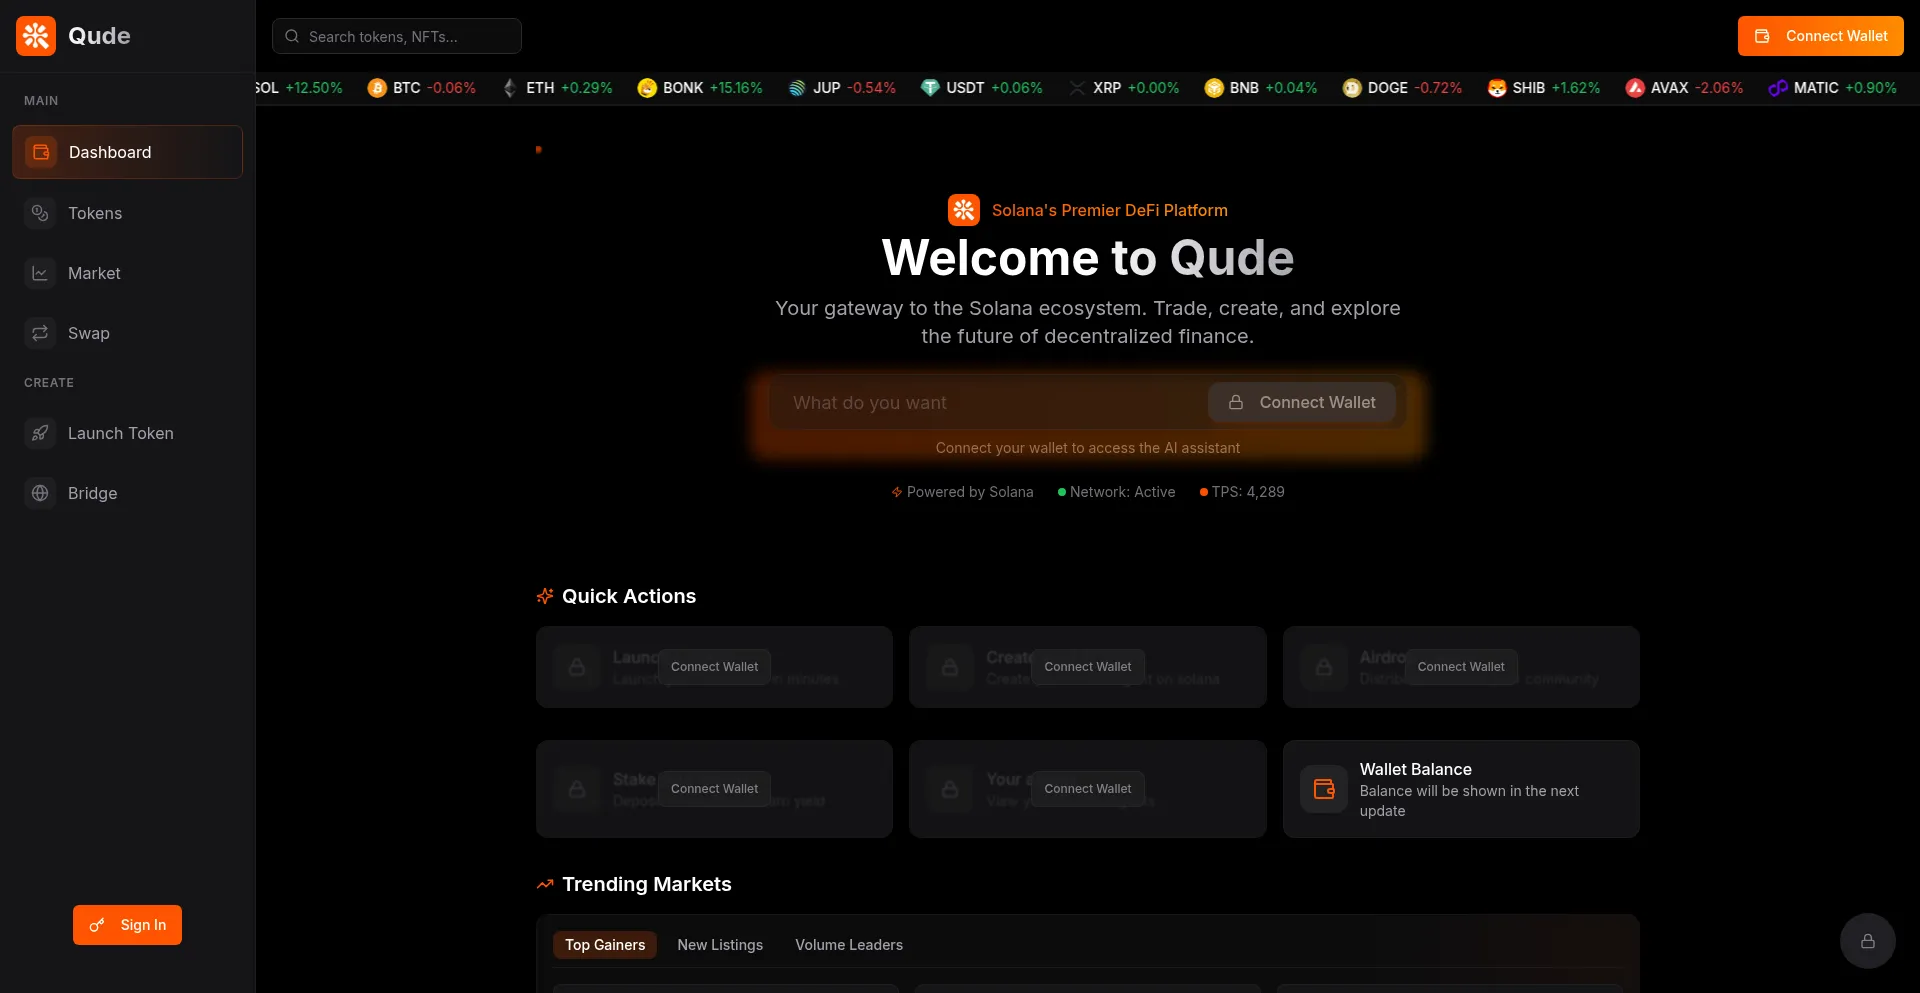This screenshot has height=993, width=1920.
Task: Click the Bridge globe icon
Action: [40, 493]
